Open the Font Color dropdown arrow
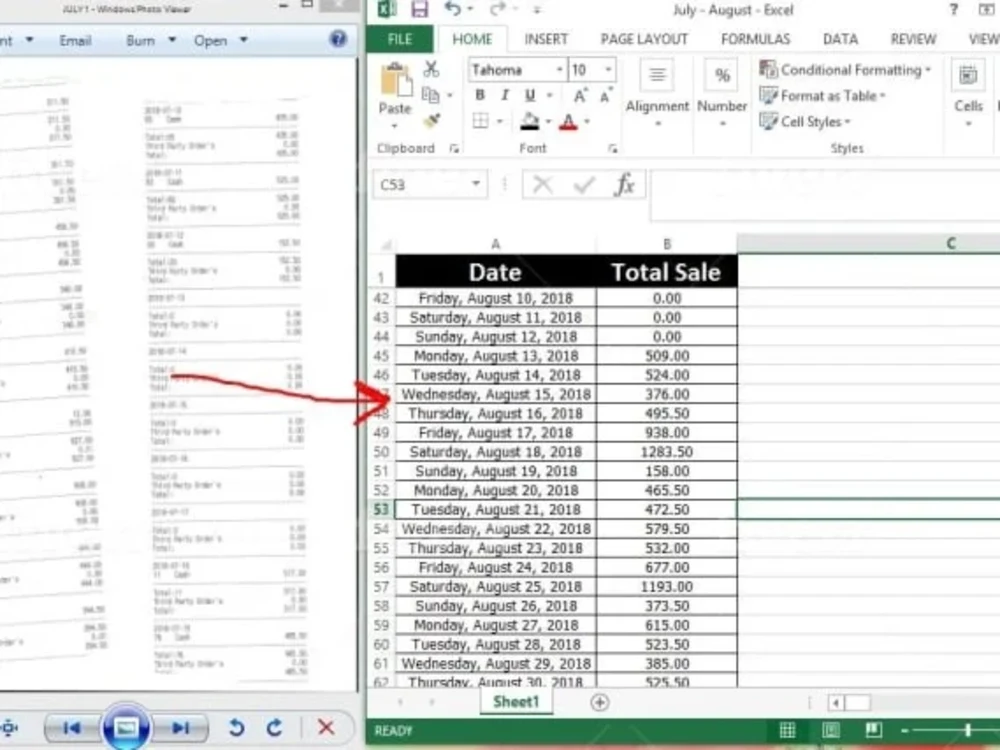Image resolution: width=1000 pixels, height=750 pixels. click(x=587, y=121)
